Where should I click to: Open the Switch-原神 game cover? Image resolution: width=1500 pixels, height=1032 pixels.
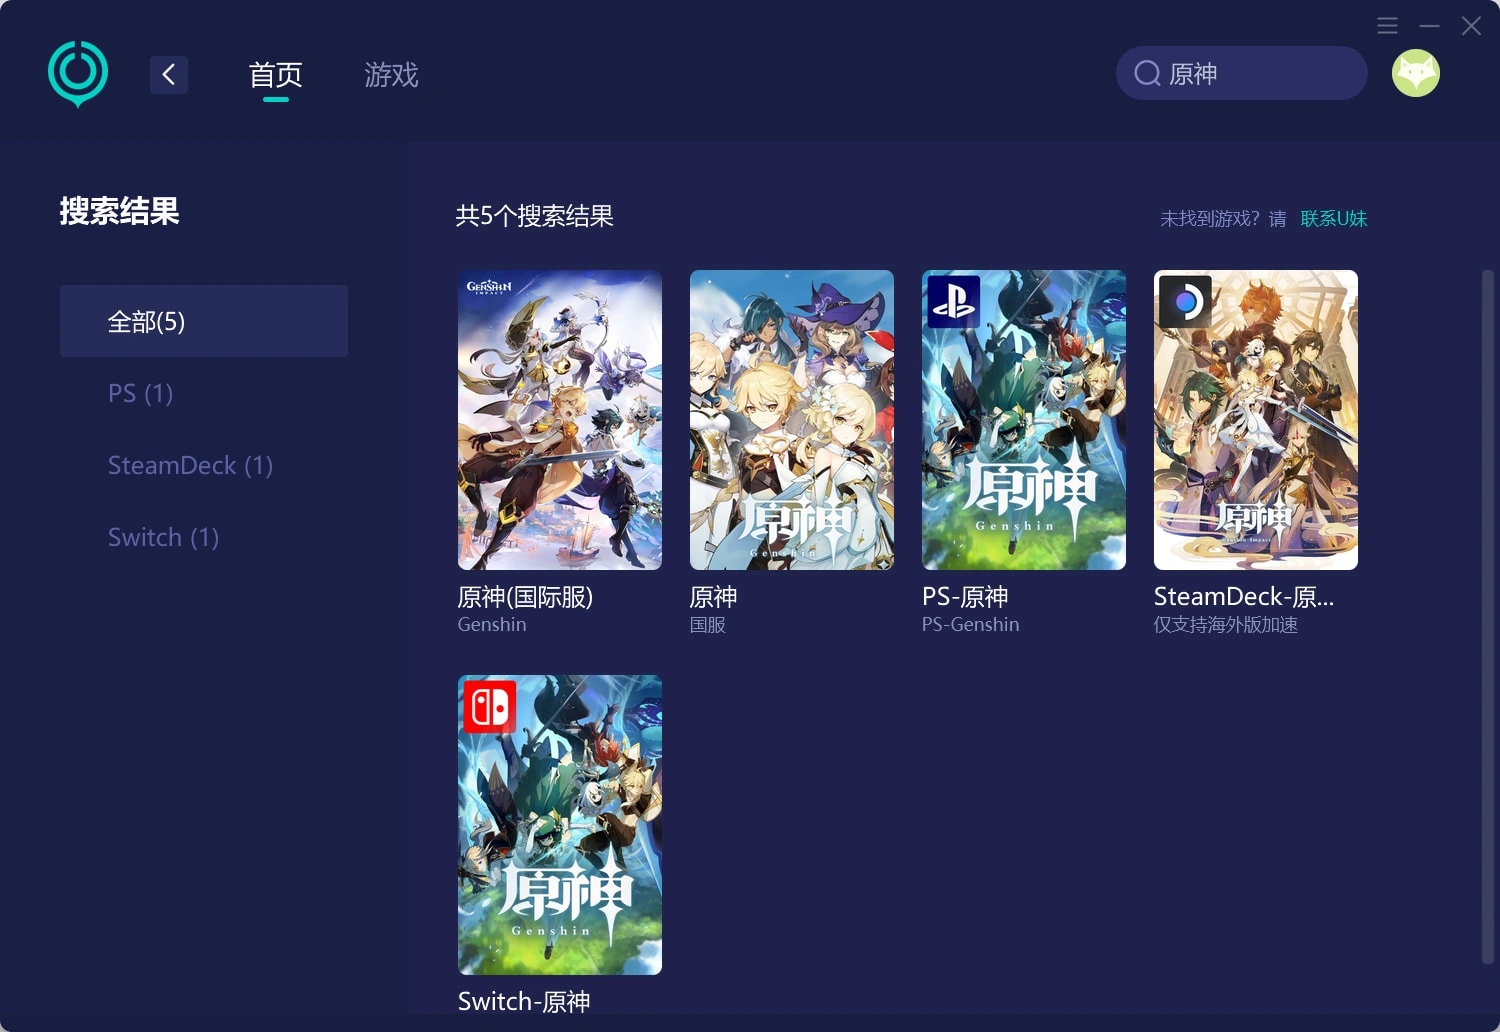(x=560, y=825)
